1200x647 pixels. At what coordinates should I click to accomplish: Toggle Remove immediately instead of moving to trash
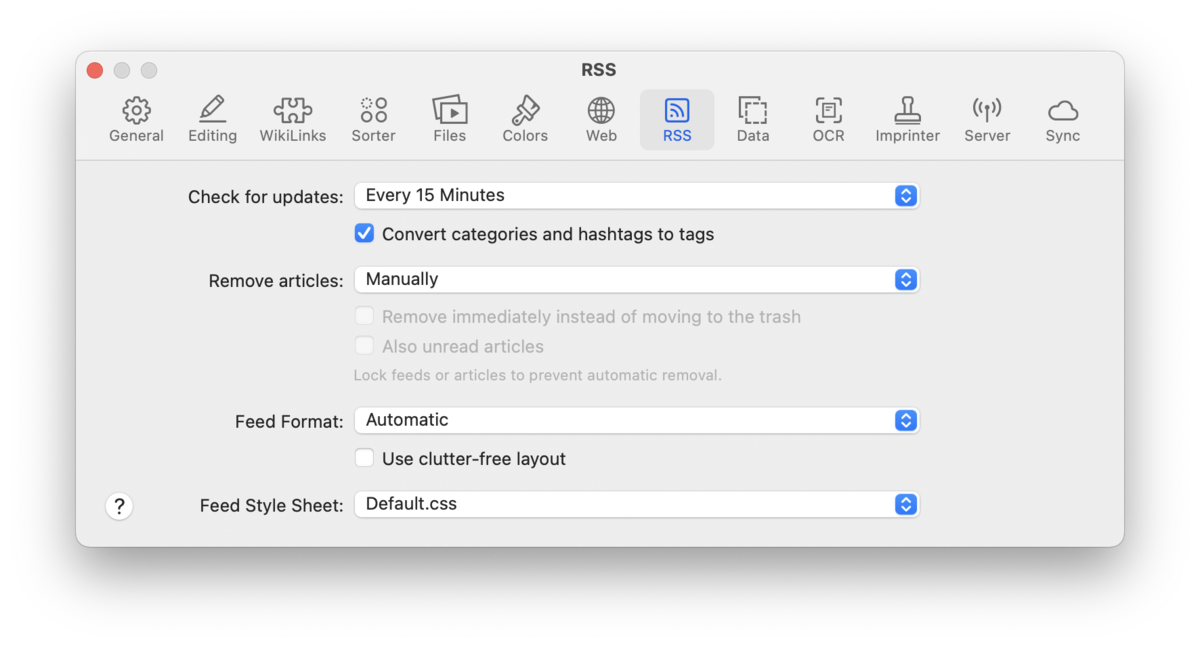[365, 317]
